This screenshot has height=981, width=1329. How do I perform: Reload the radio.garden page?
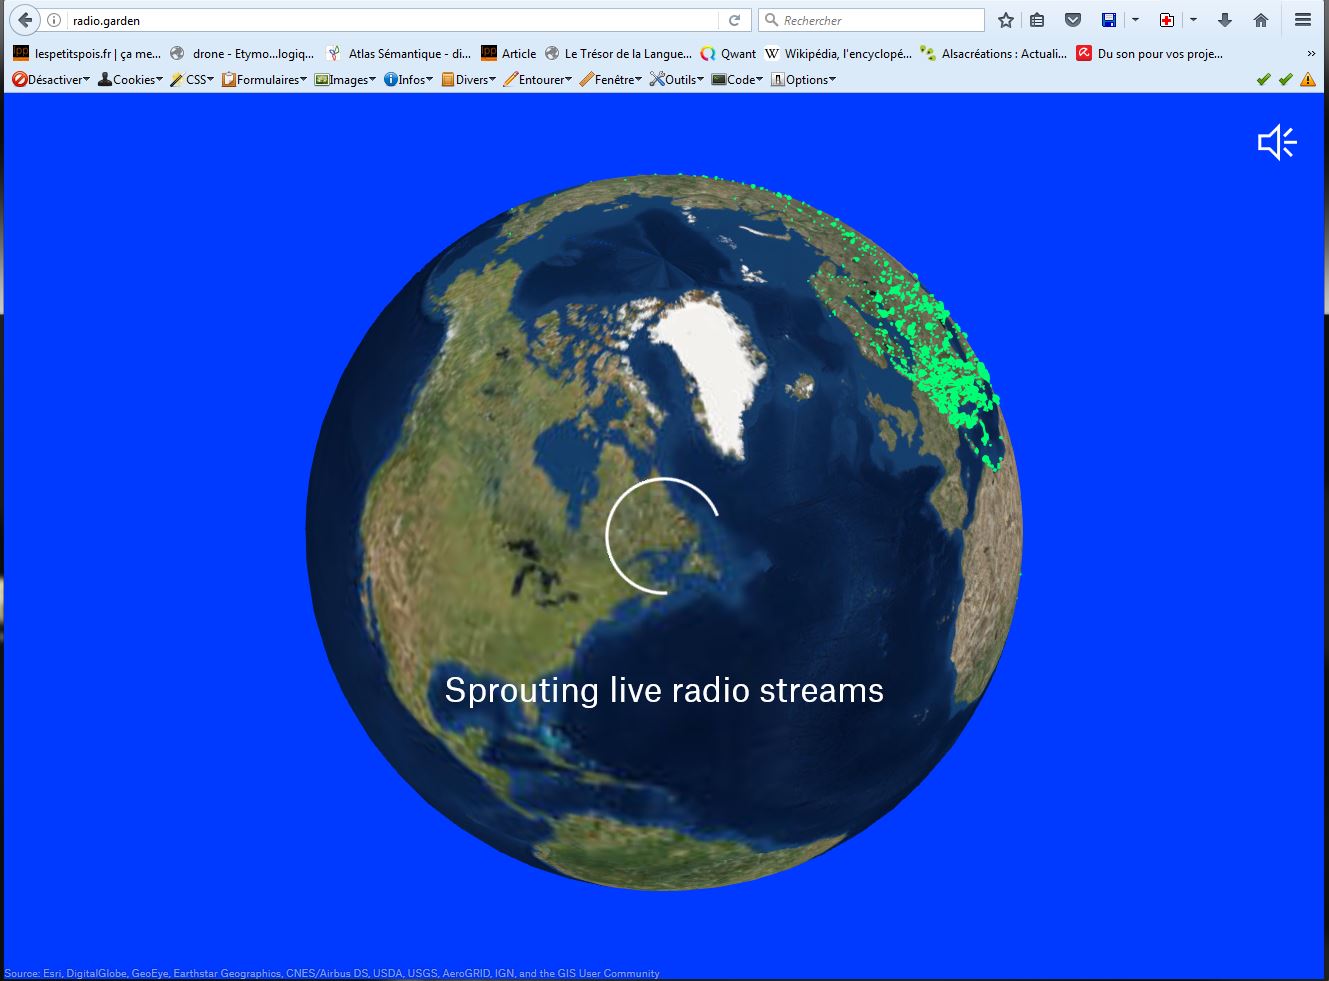734,20
